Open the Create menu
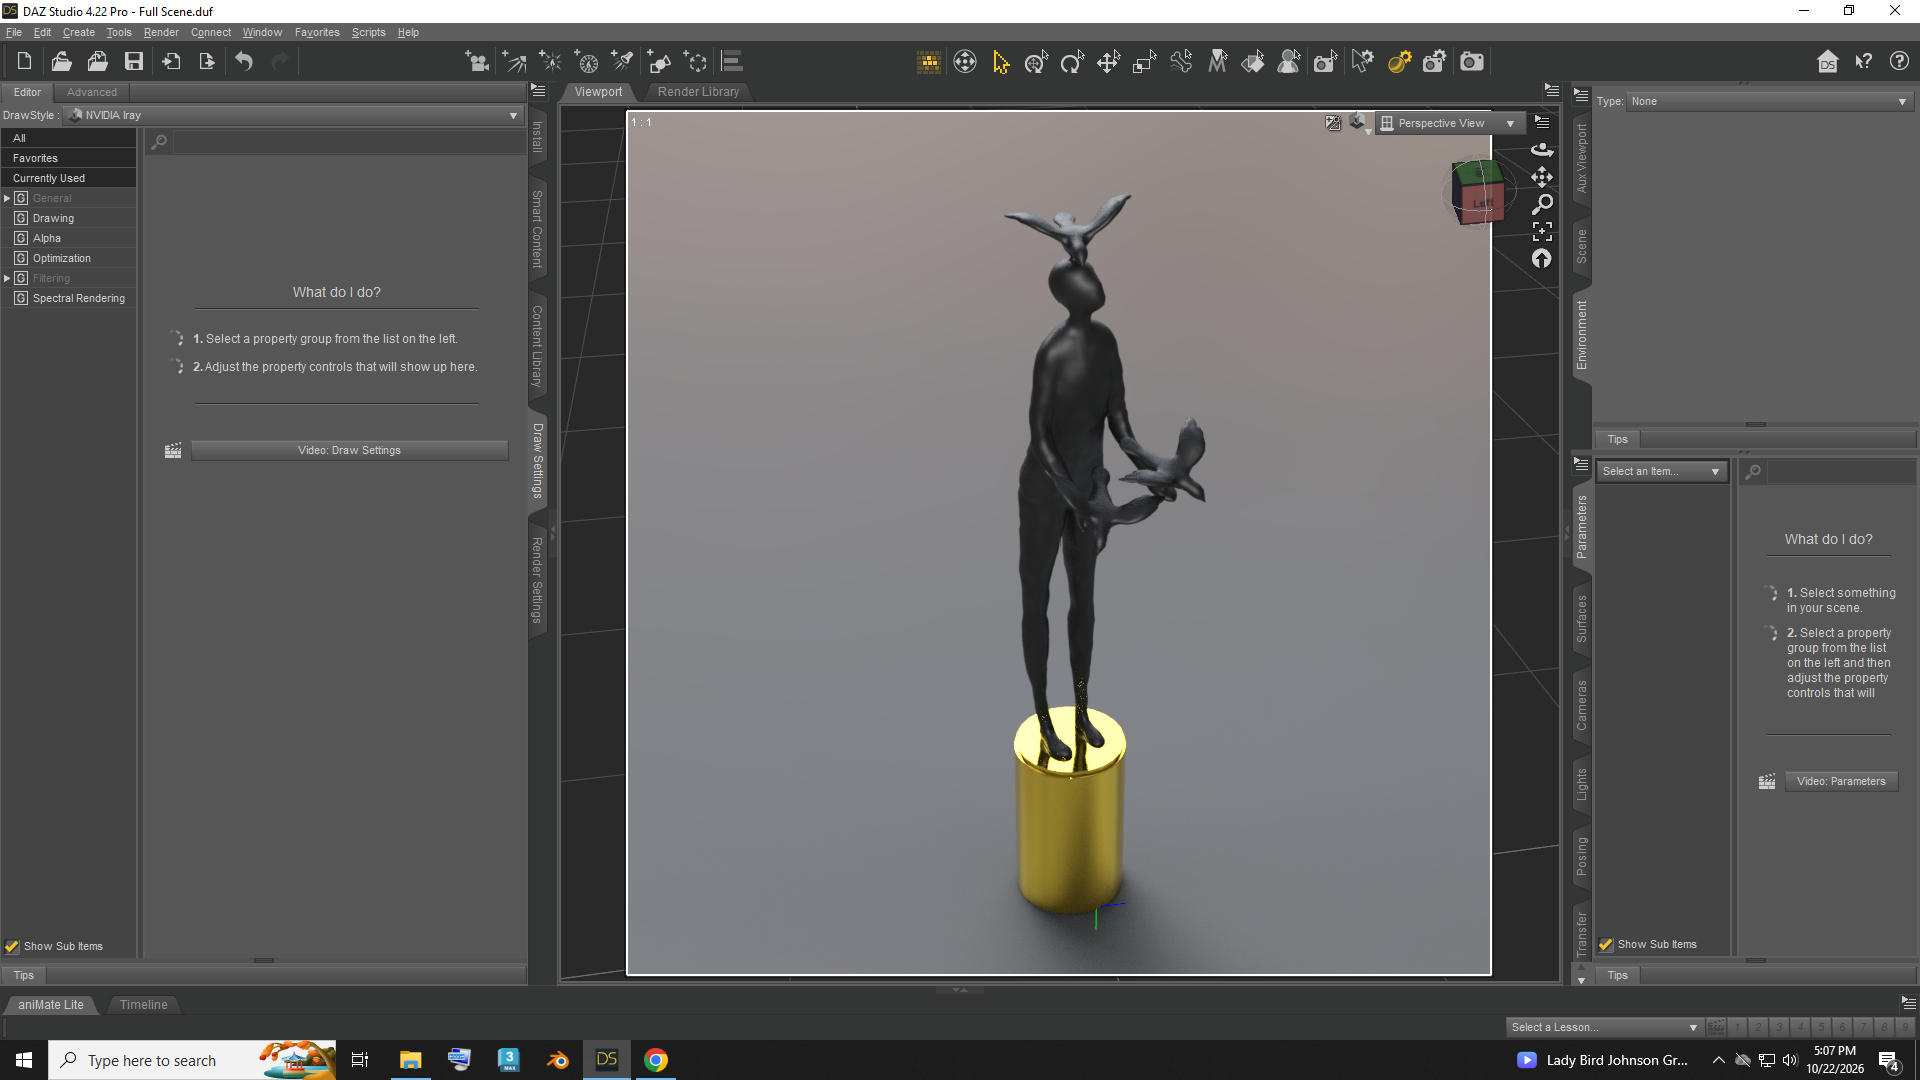1920x1080 pixels. (79, 32)
